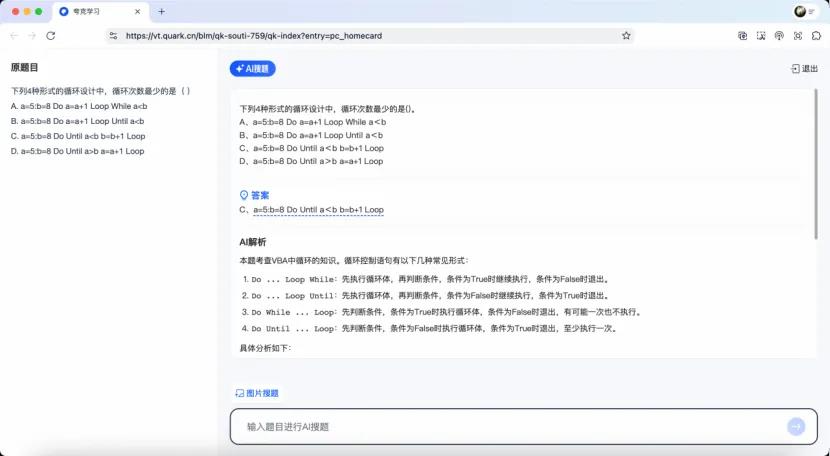
Task: Click option D in the answer panel
Action: (311, 161)
